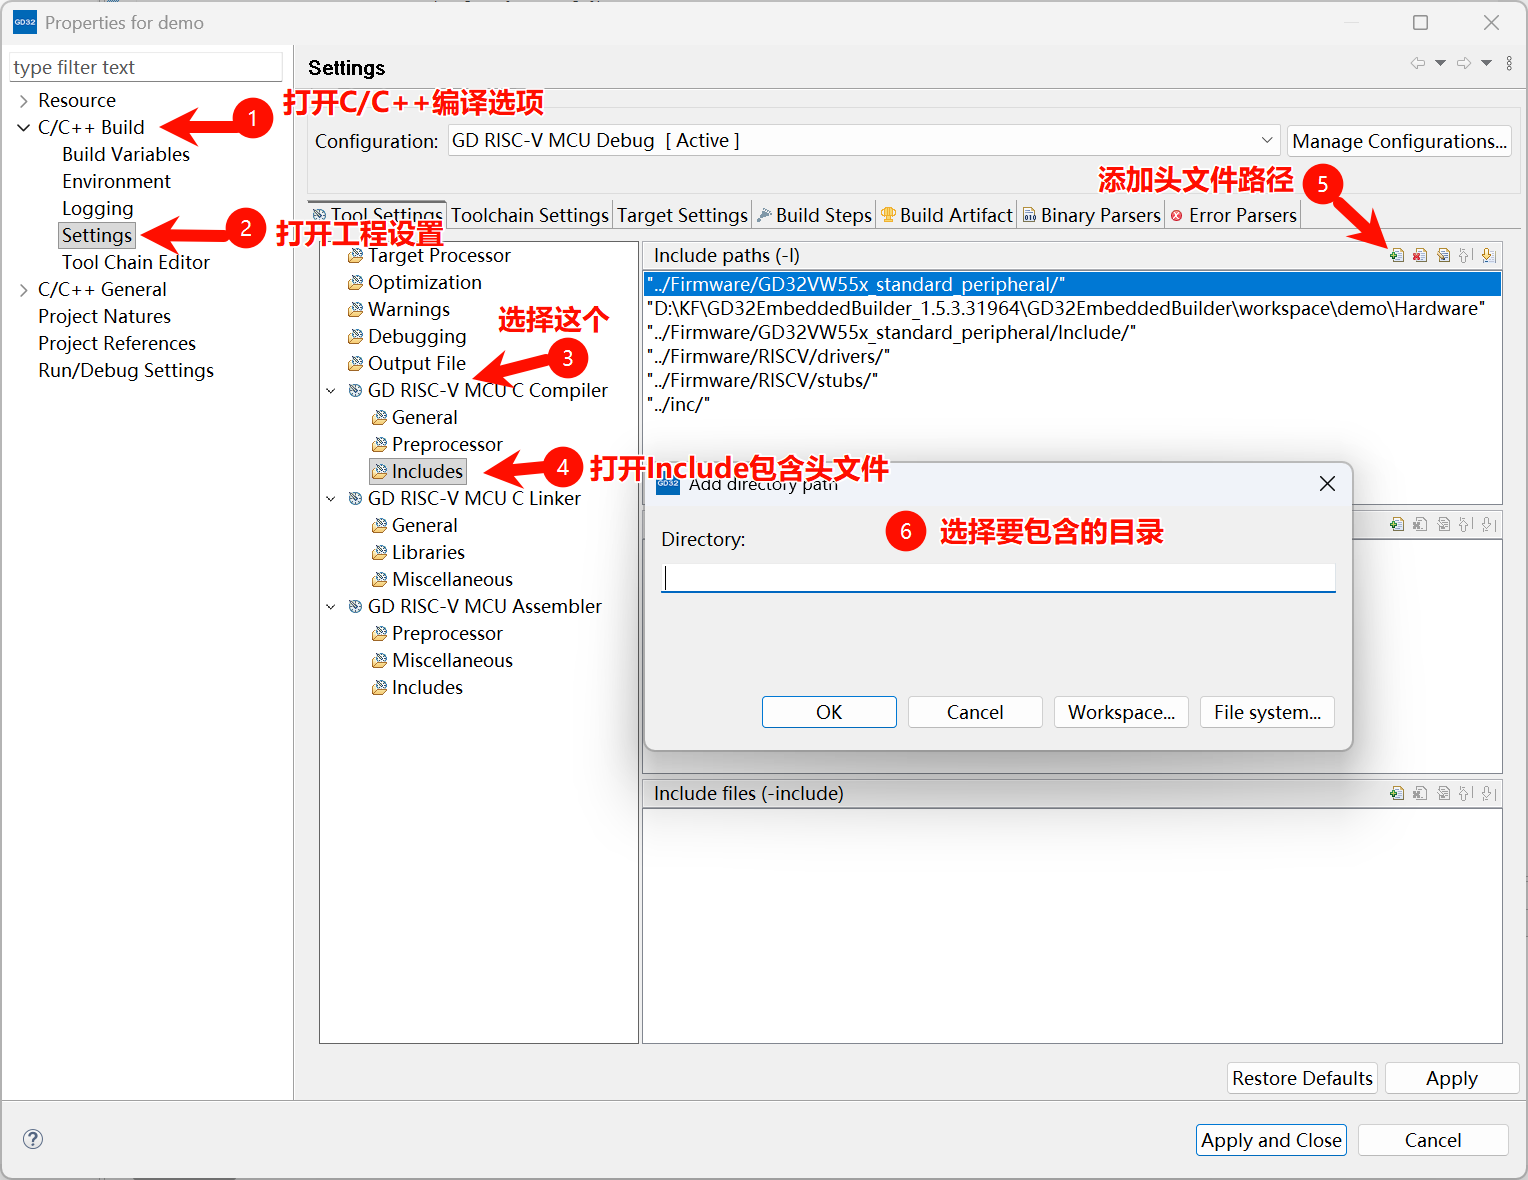Screen dimensions: 1528x1180
Task: Open the help question mark icon
Action: point(33,1139)
